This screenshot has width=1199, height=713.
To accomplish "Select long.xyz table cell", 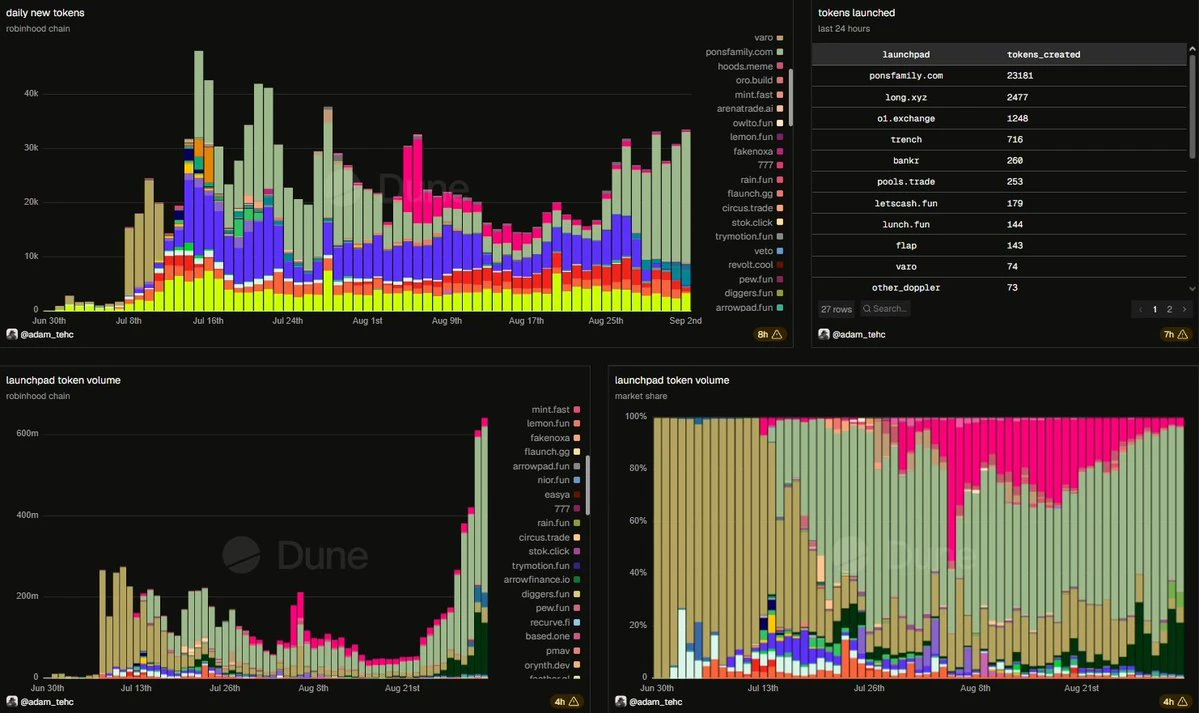I will pyautogui.click(x=906, y=97).
